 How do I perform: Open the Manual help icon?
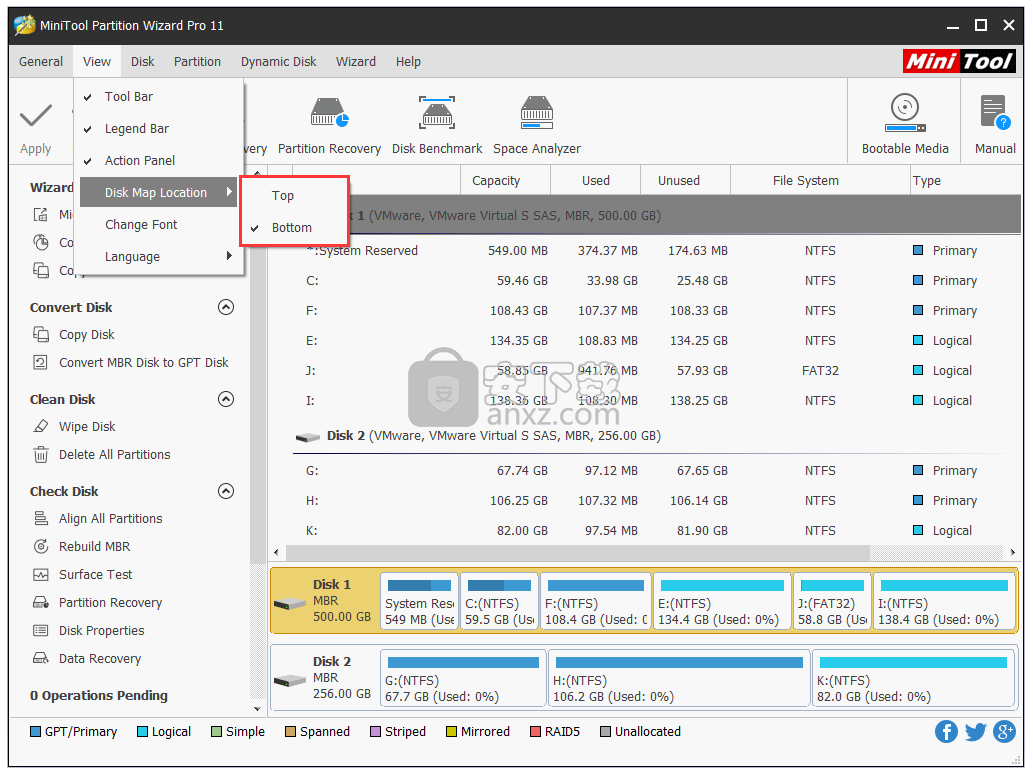click(x=994, y=113)
